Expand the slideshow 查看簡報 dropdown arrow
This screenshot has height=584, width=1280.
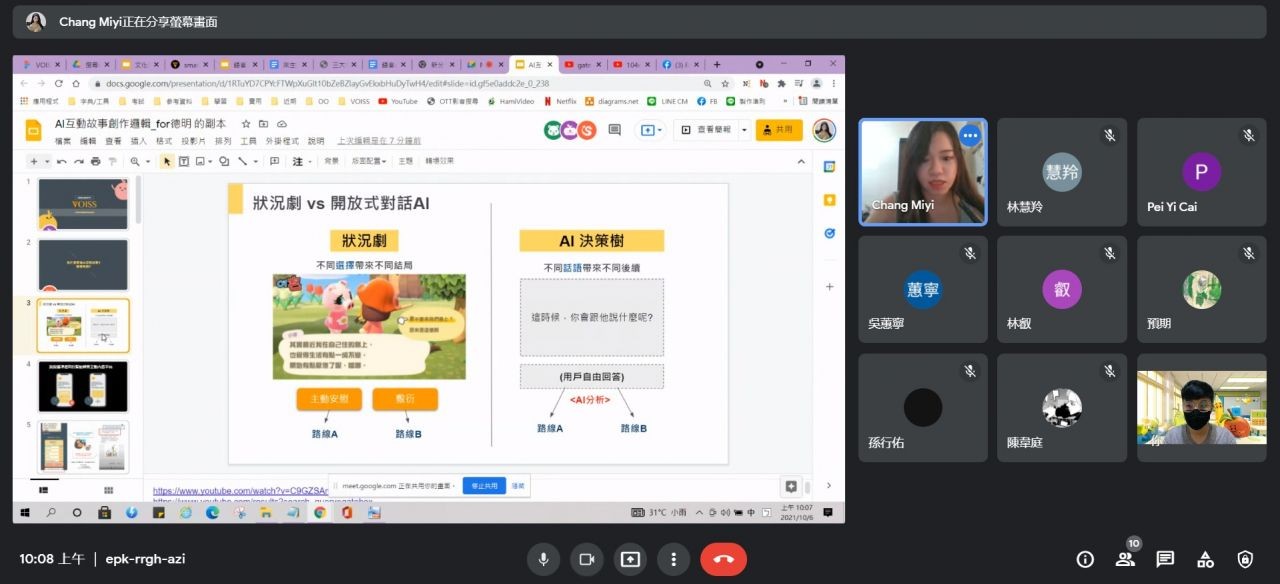(x=744, y=130)
